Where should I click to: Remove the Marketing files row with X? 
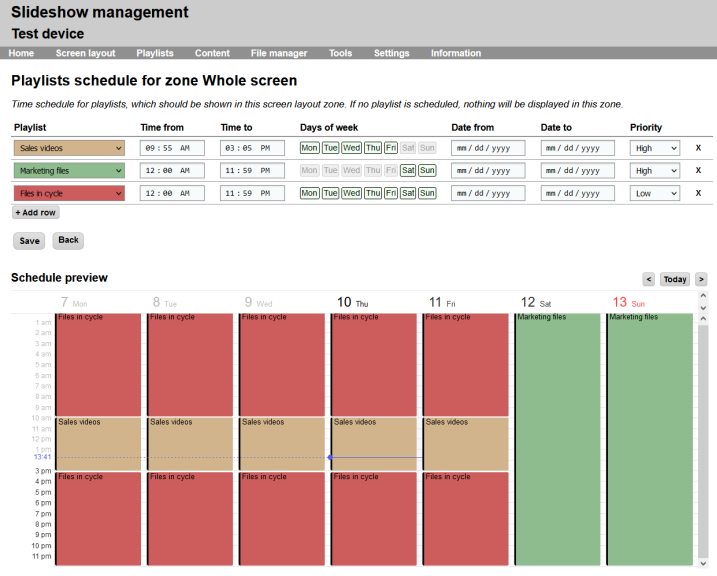698,171
